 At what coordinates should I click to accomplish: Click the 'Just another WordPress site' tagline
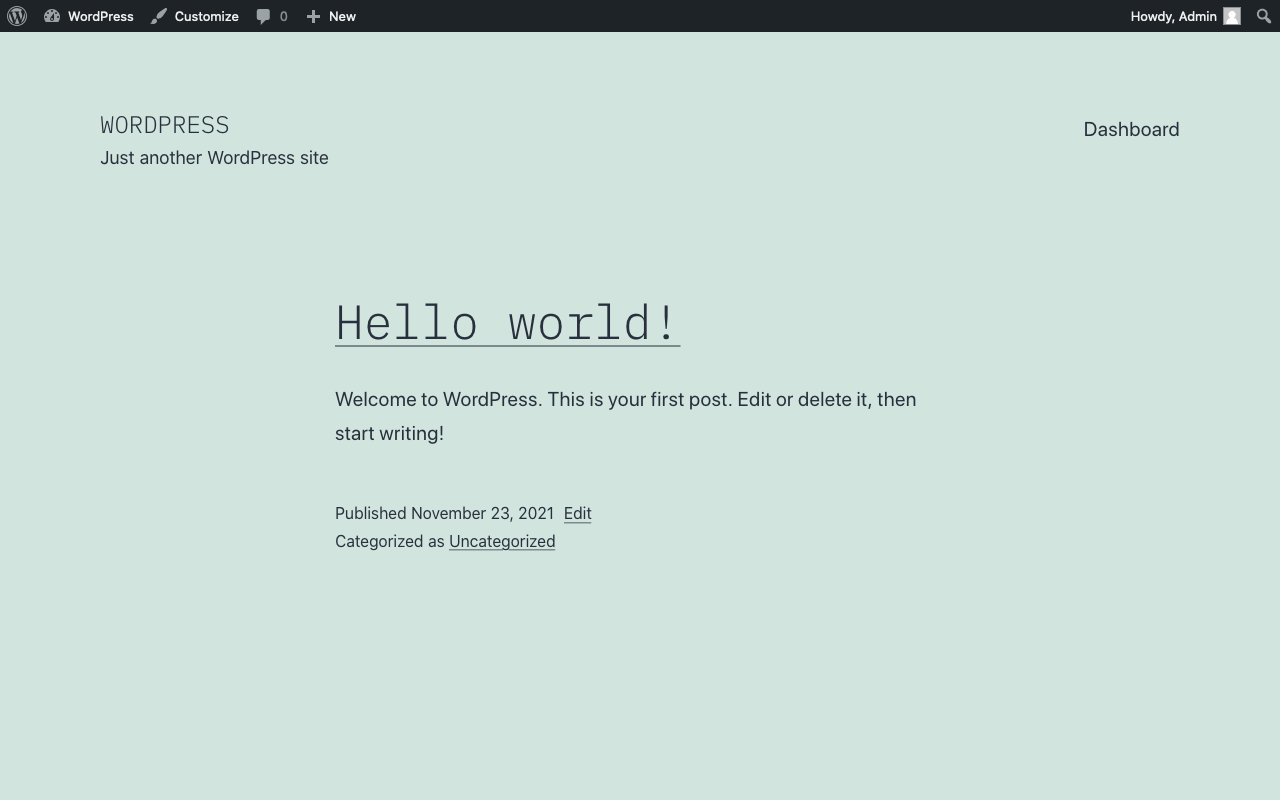(214, 158)
